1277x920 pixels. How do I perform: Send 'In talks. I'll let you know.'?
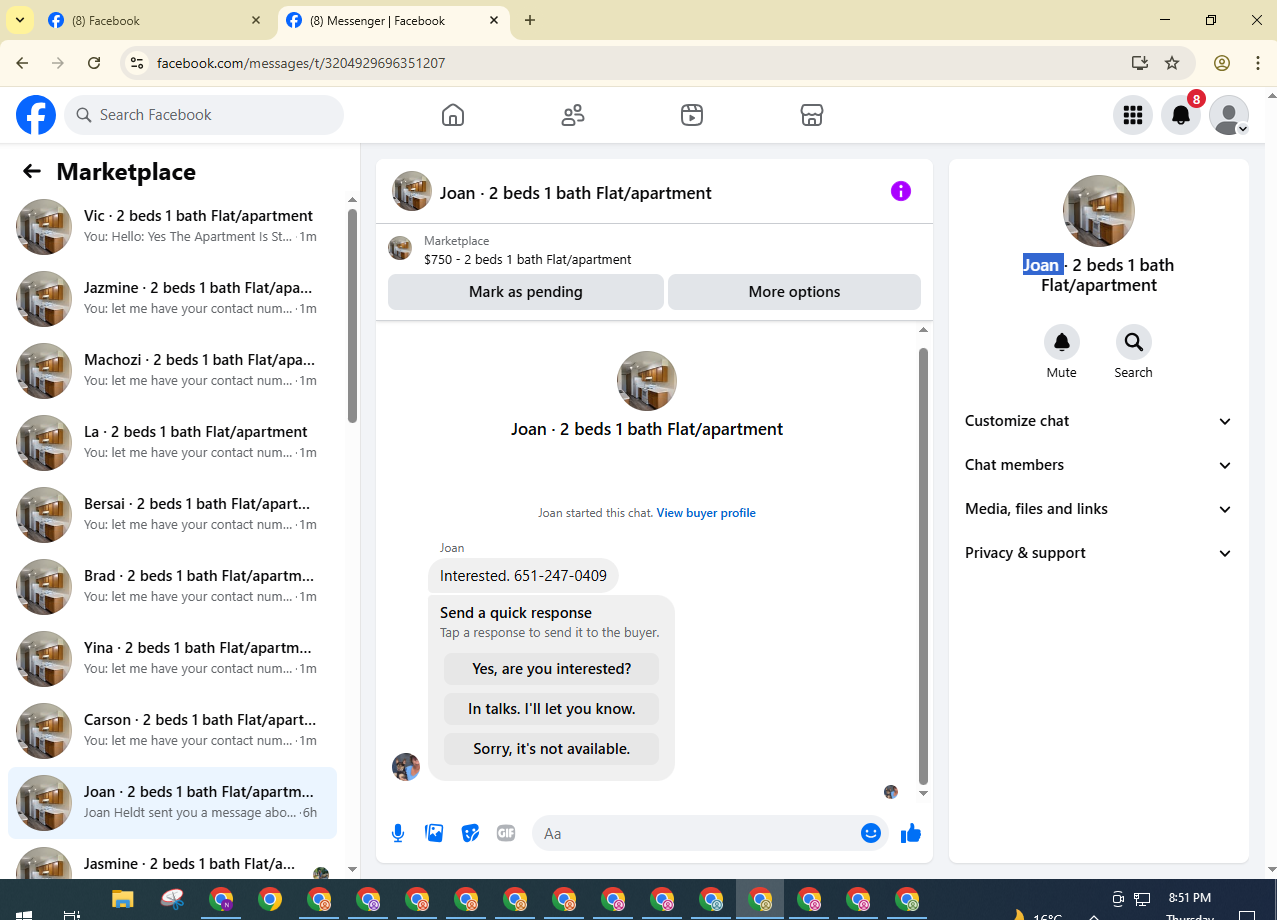(552, 709)
